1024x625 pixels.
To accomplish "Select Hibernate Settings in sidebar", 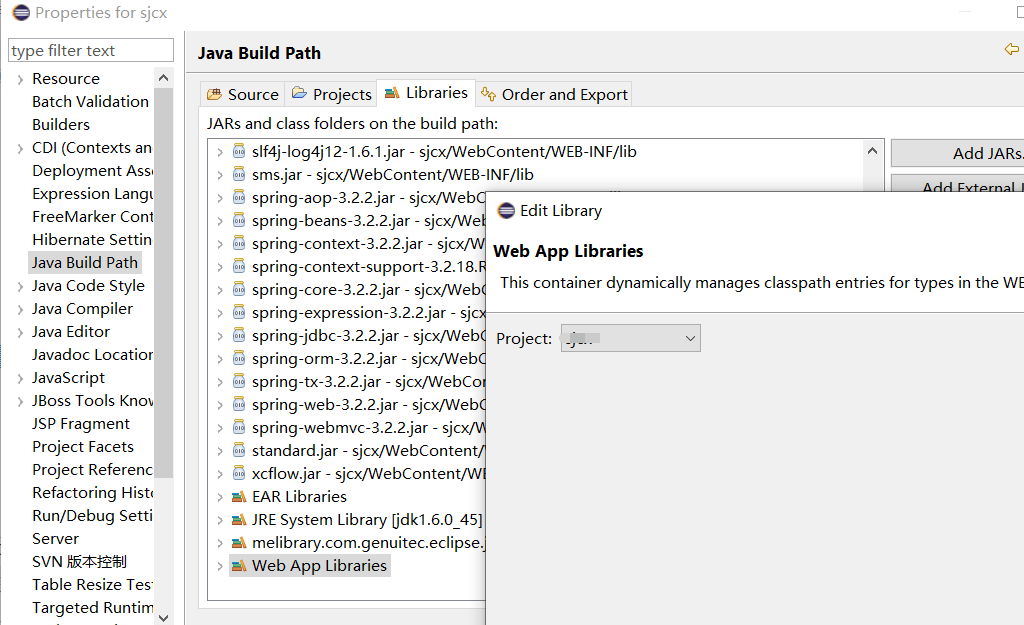I will [92, 240].
